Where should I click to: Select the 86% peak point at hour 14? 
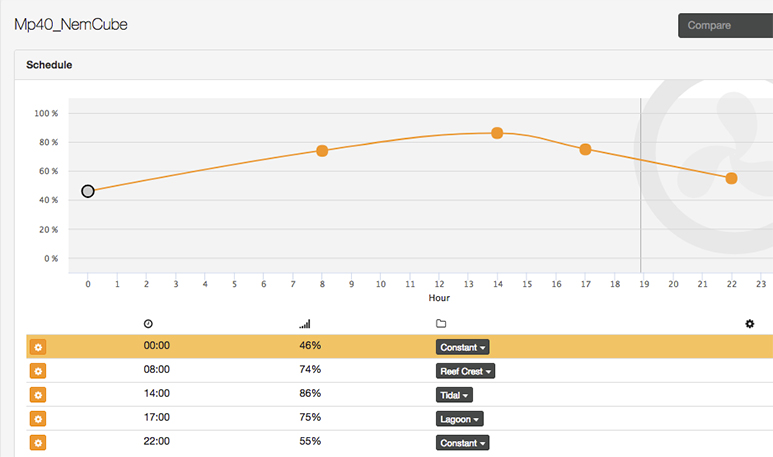[x=497, y=133]
